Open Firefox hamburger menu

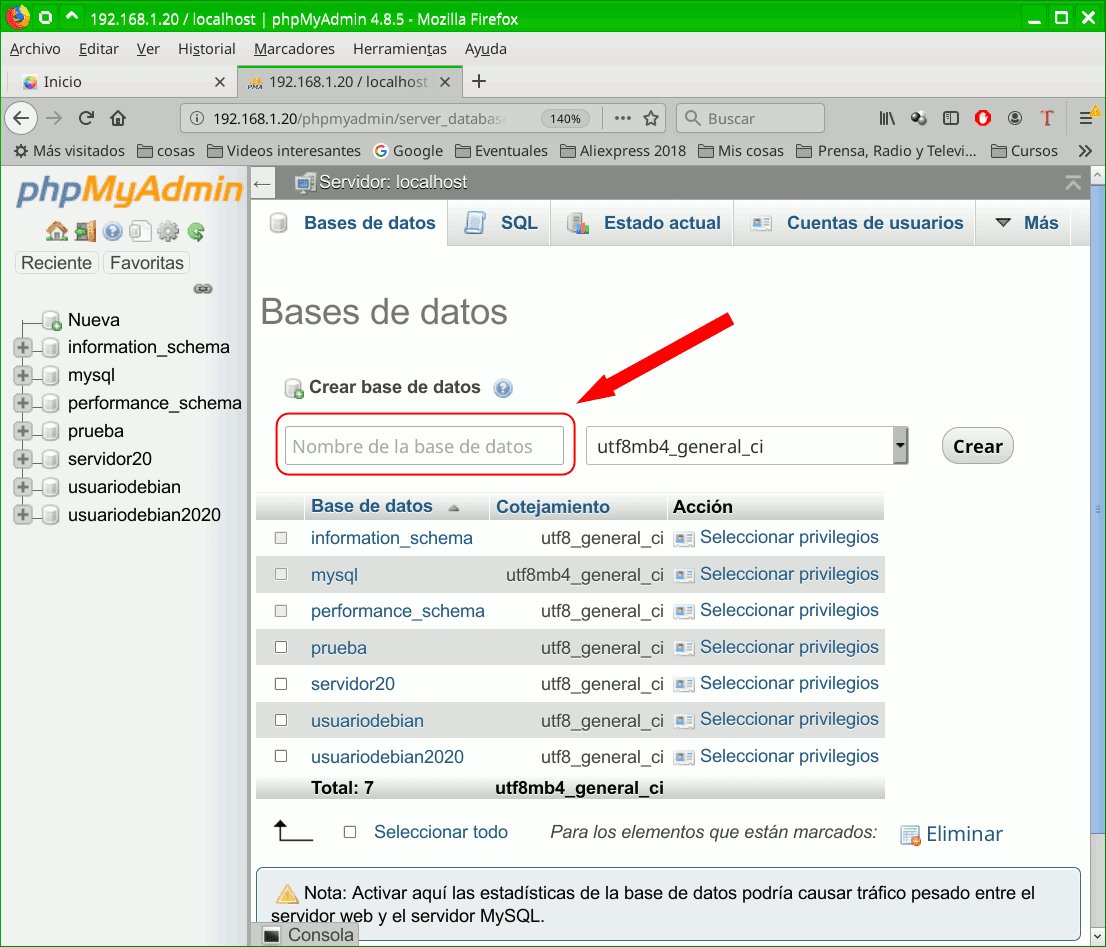(1087, 118)
